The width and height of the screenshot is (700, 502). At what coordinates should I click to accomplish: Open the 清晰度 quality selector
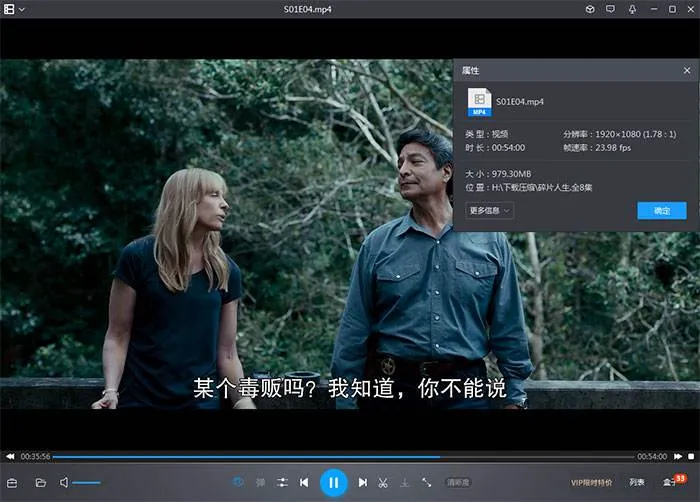(458, 482)
